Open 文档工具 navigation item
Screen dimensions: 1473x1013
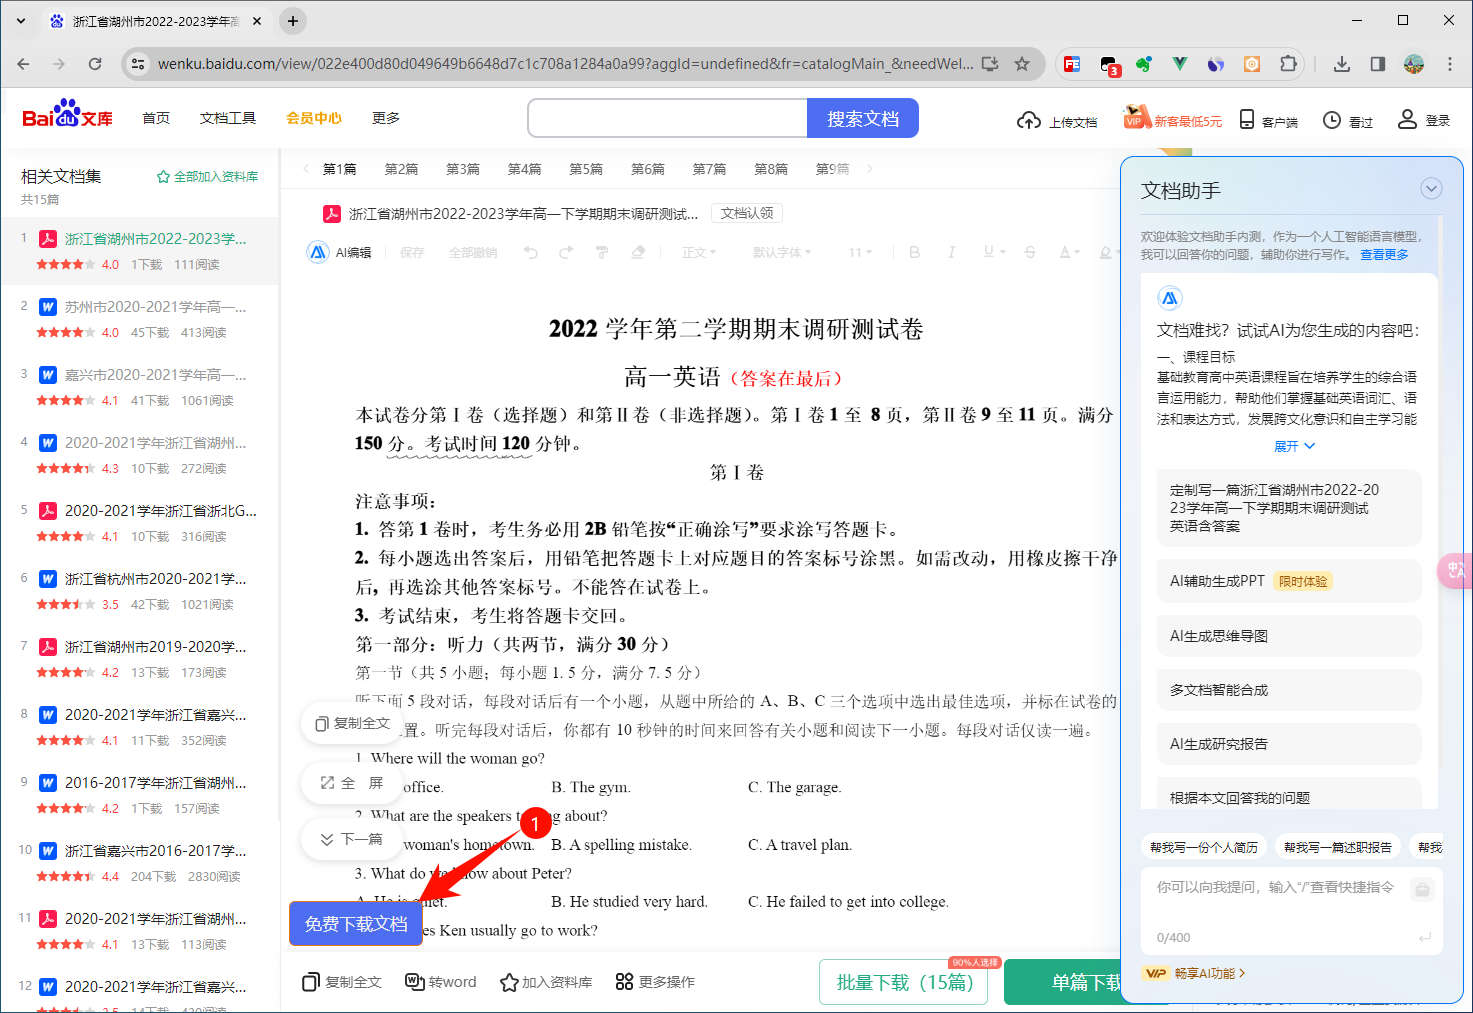point(228,118)
